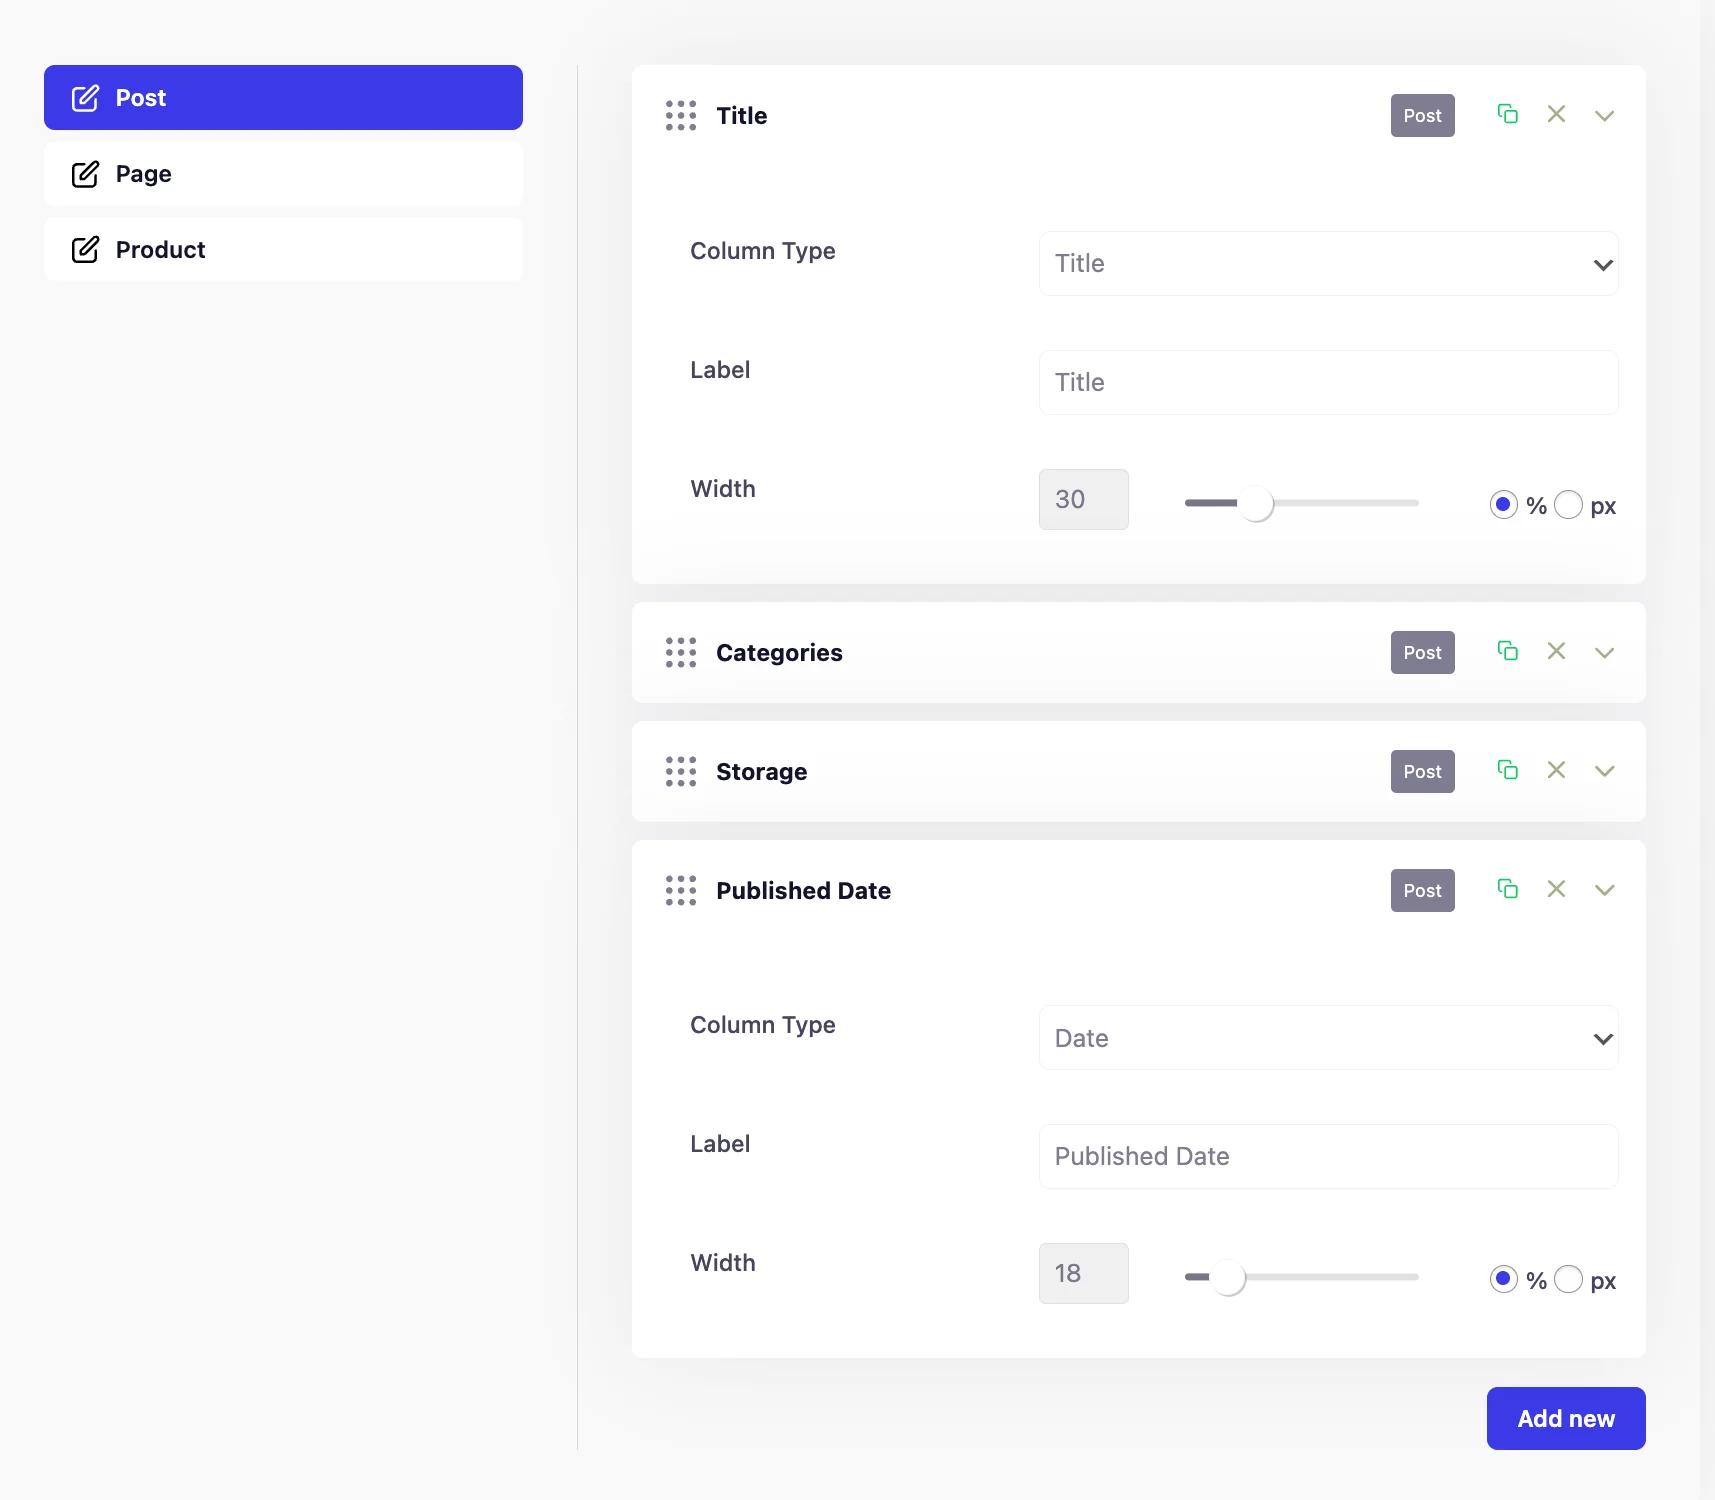Click the Storage column heading
1715x1500 pixels.
click(762, 772)
